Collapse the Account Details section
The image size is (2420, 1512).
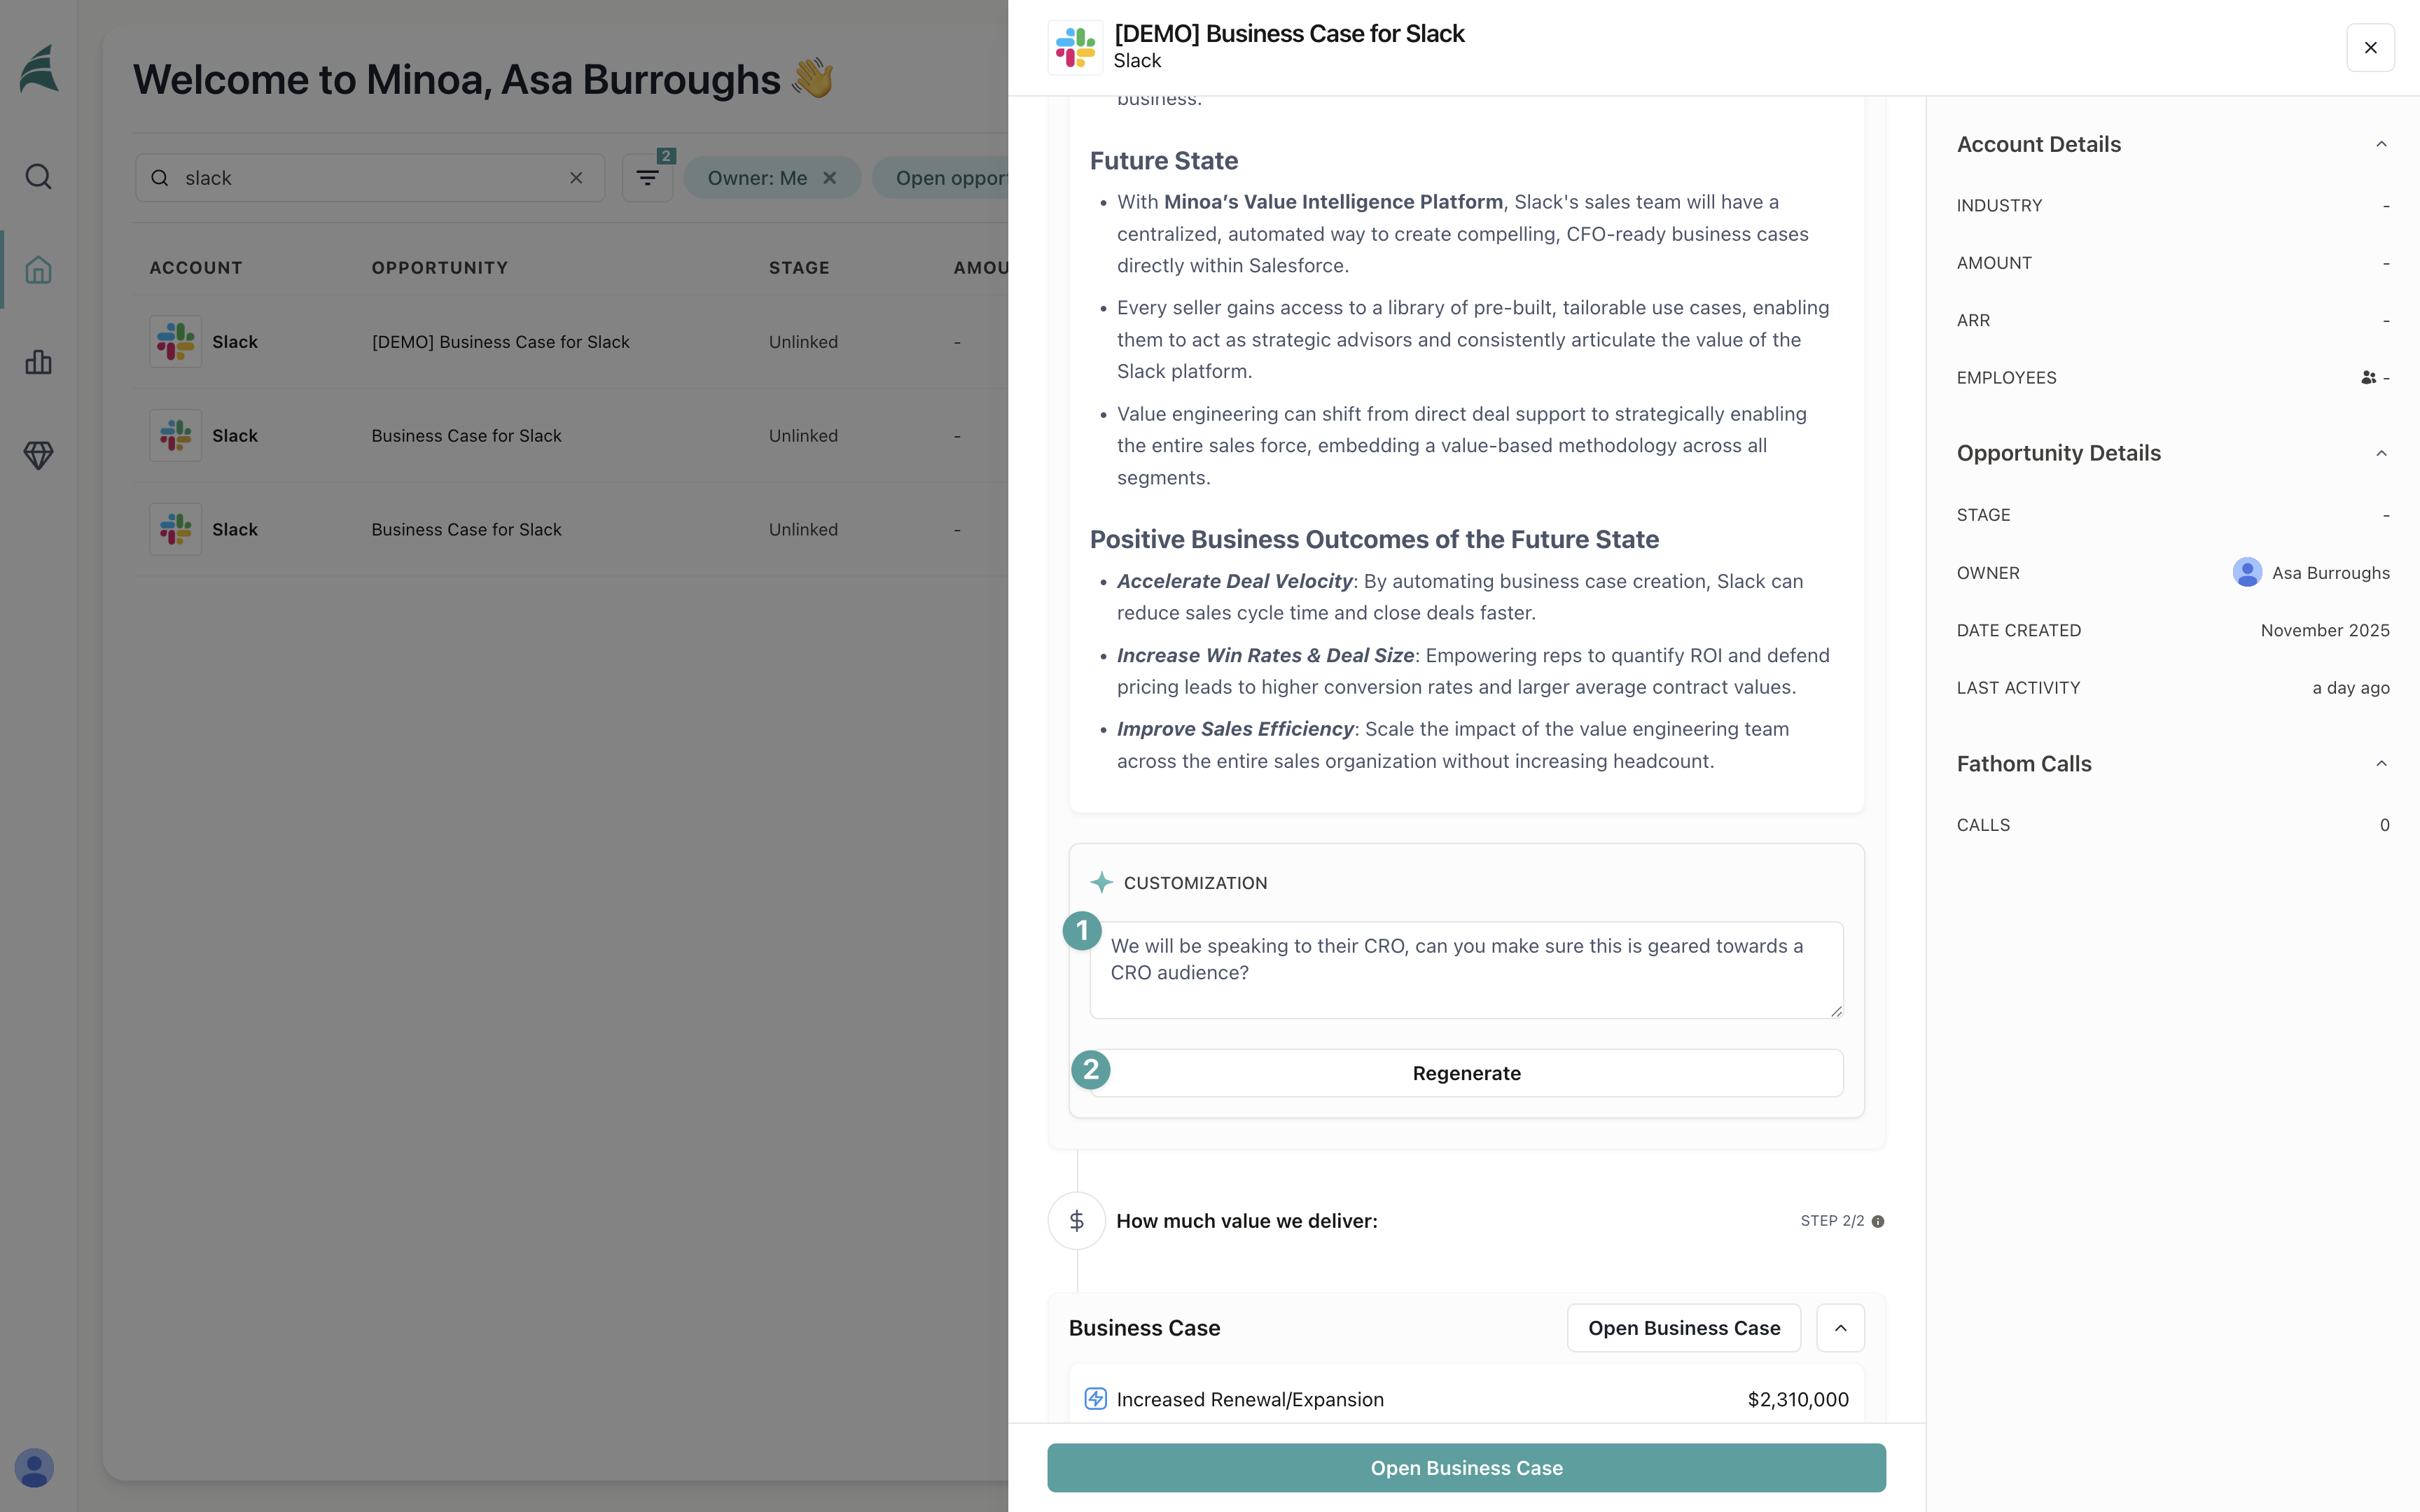(2381, 144)
